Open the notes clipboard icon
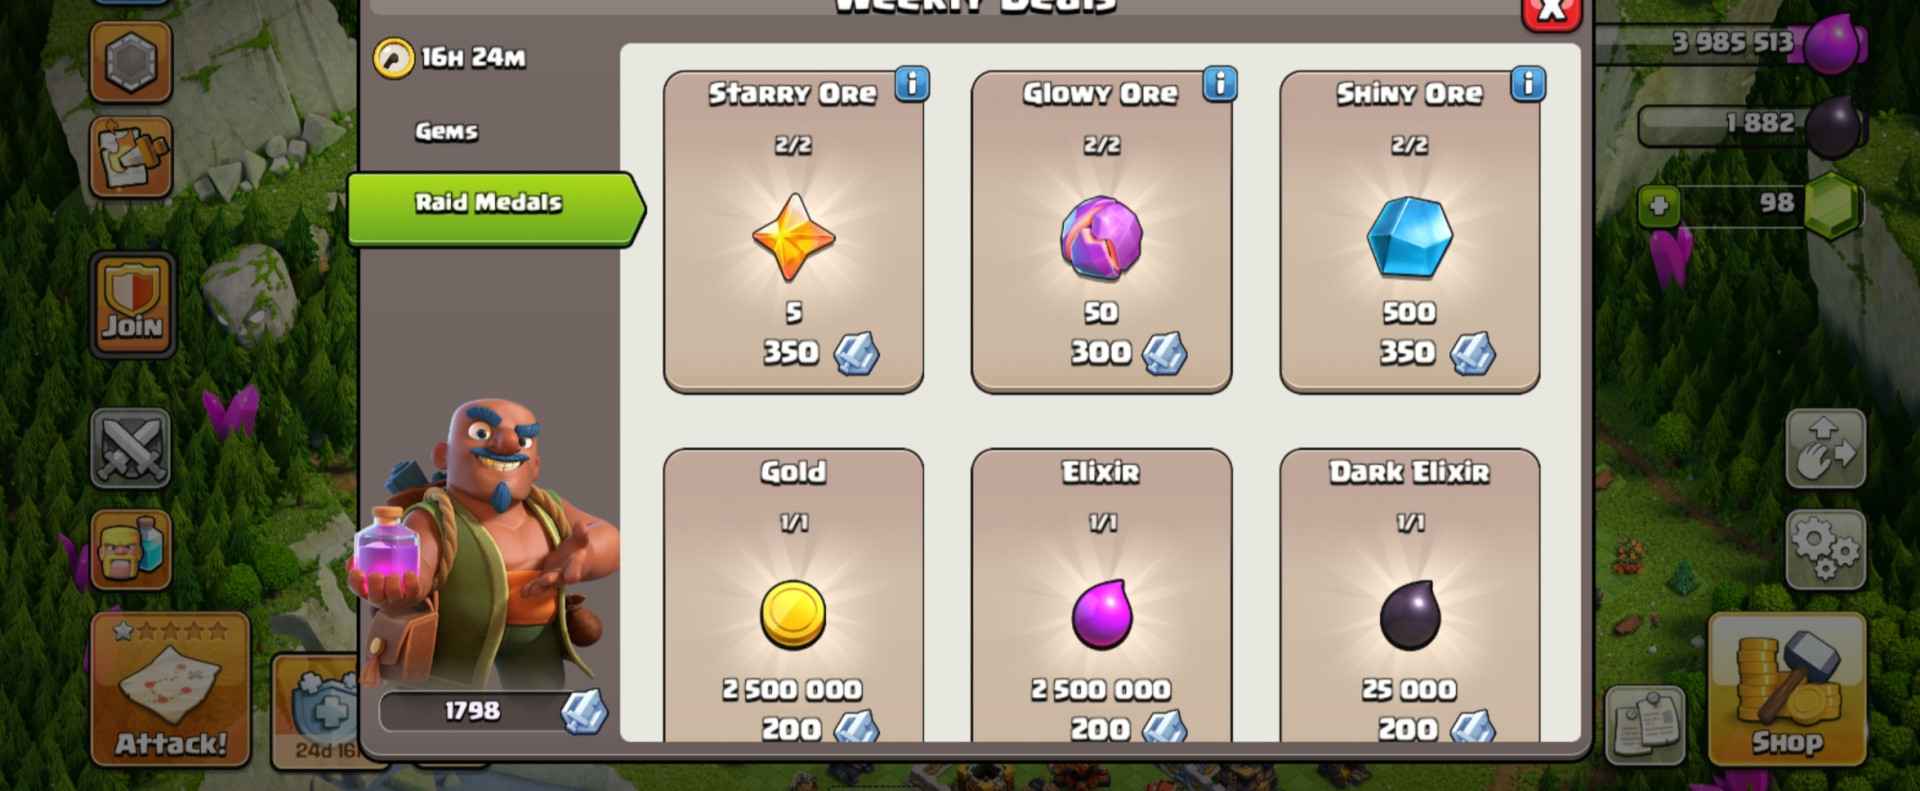The image size is (1920, 791). click(1645, 725)
